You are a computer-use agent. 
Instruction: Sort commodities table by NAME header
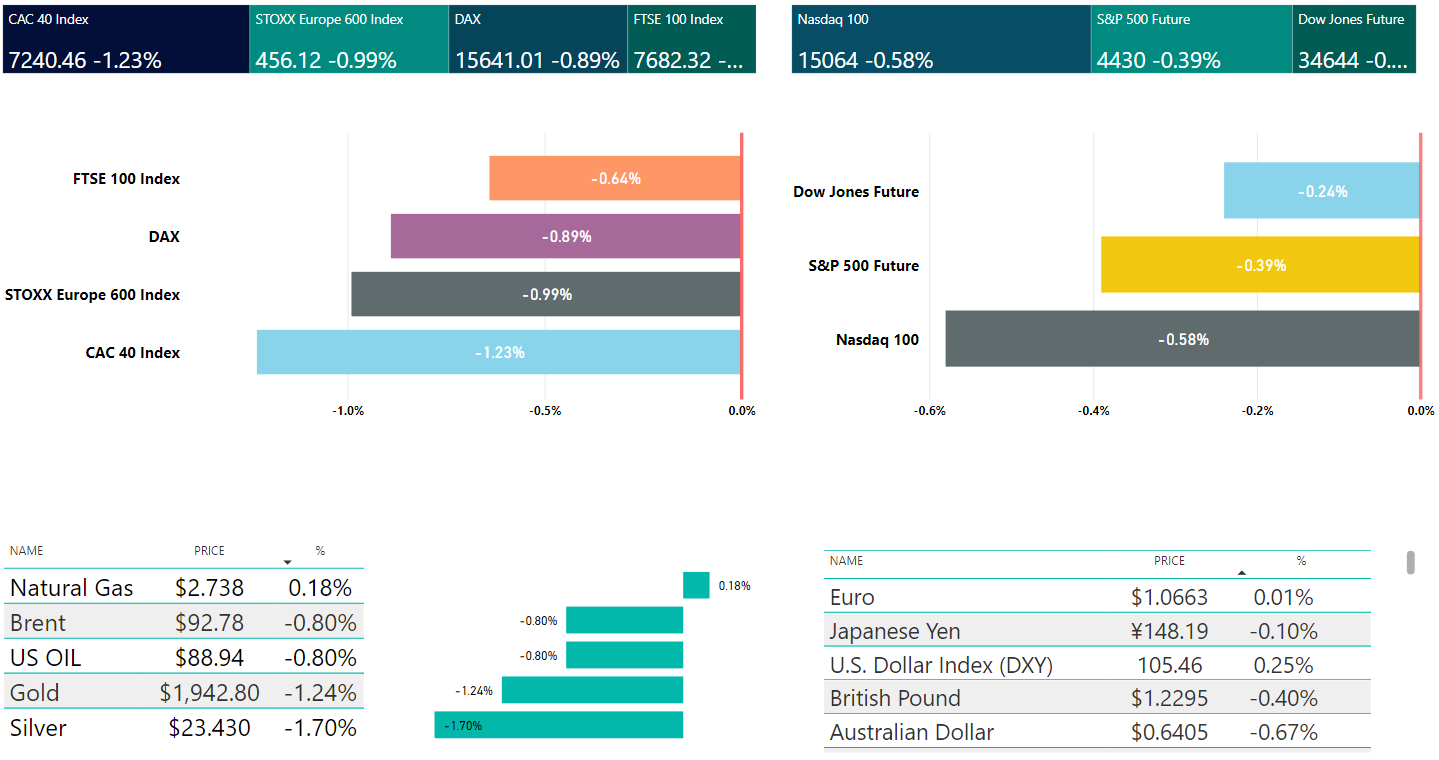coord(26,551)
